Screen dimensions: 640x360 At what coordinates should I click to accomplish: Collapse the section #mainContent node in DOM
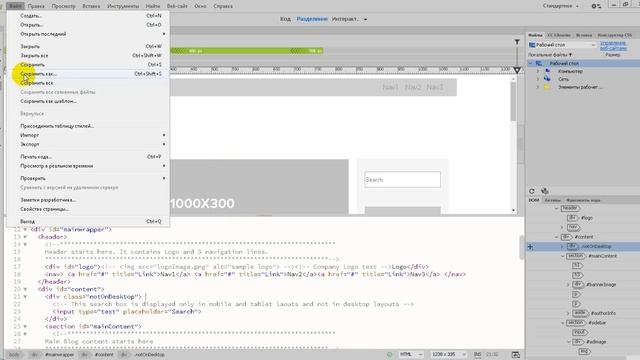[562, 256]
